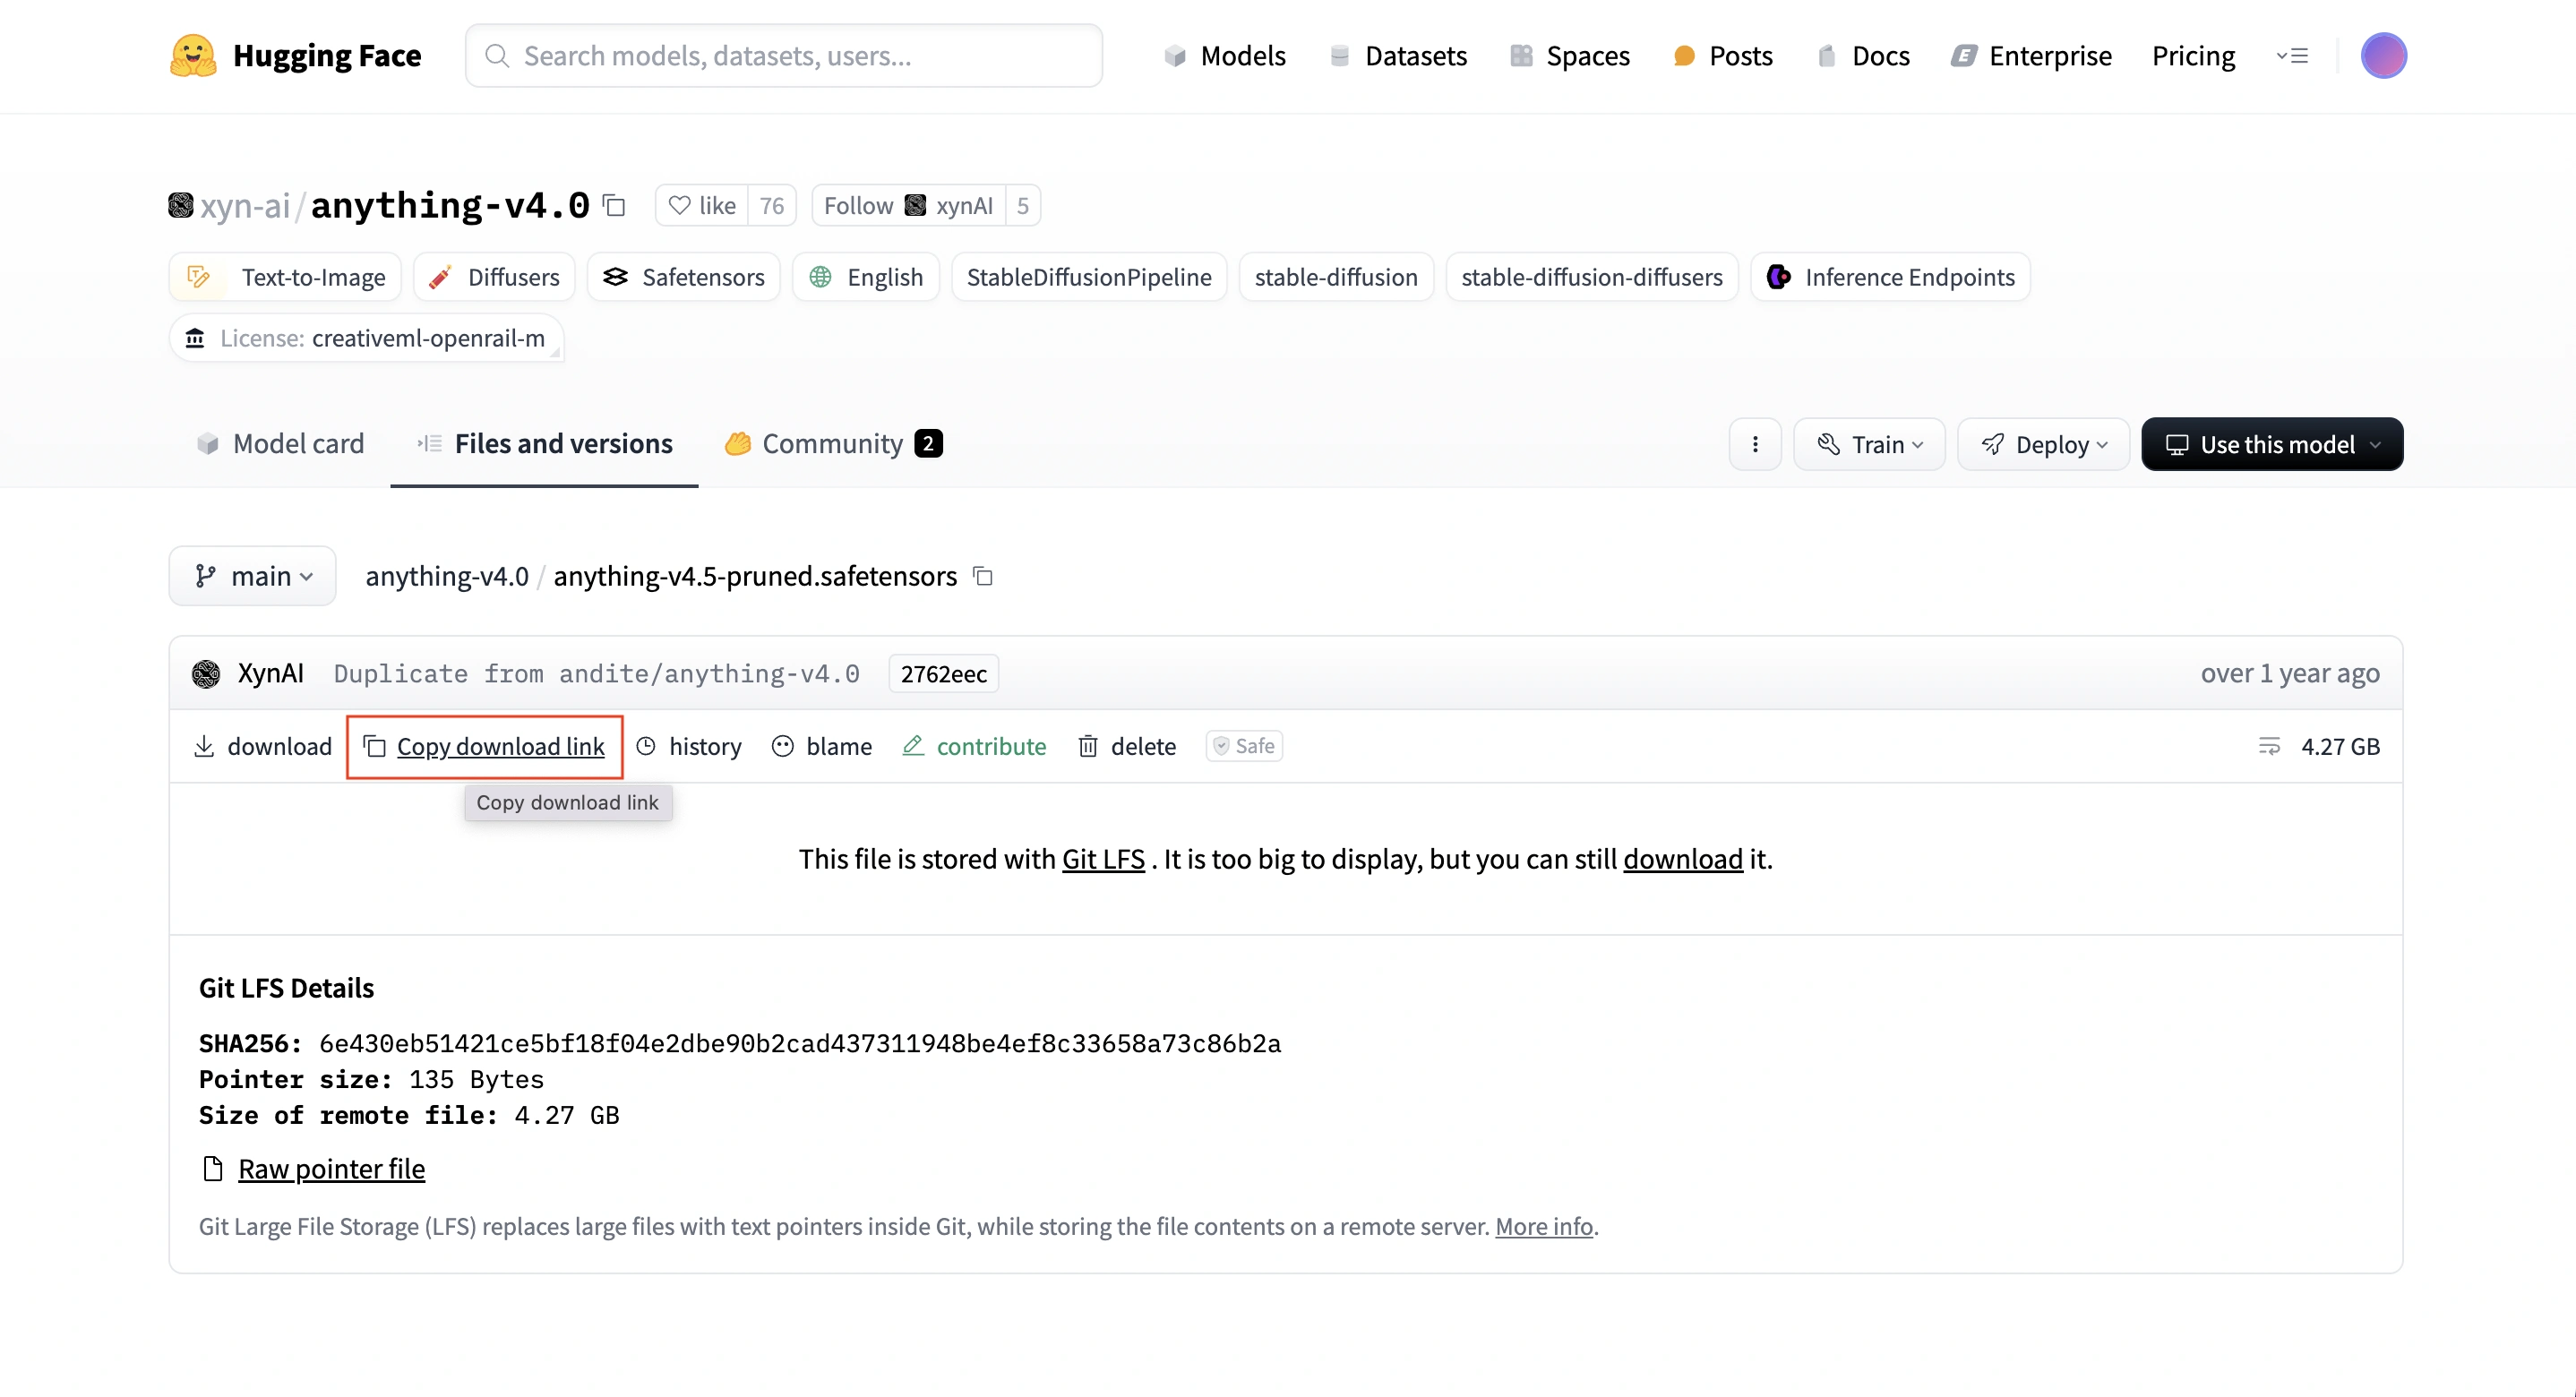
Task: Click the More info link
Action: tap(1544, 1226)
